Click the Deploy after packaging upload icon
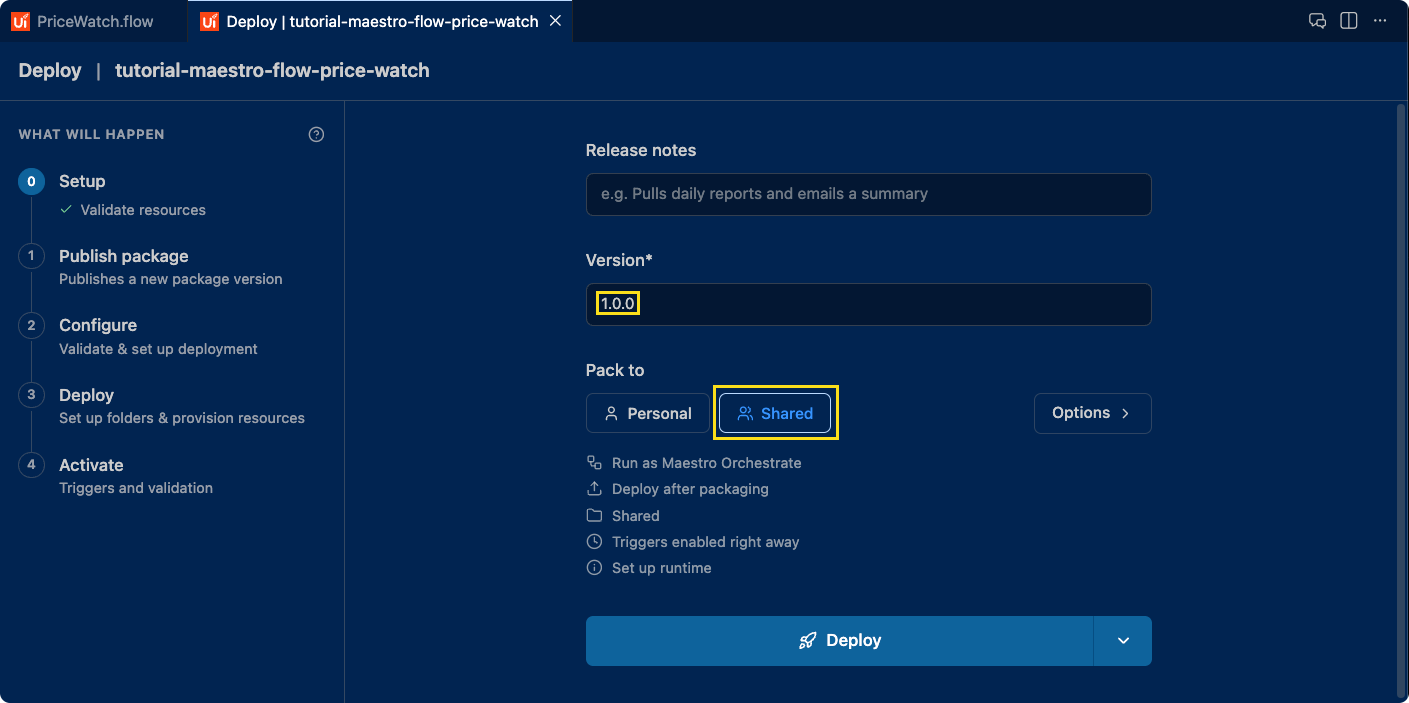Screen dimensions: 1409x703 click(594, 489)
